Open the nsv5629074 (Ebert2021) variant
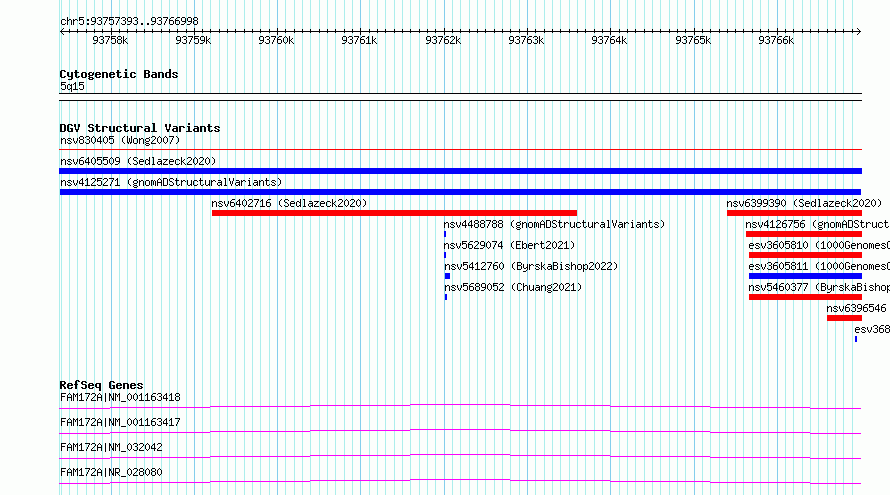 point(509,245)
